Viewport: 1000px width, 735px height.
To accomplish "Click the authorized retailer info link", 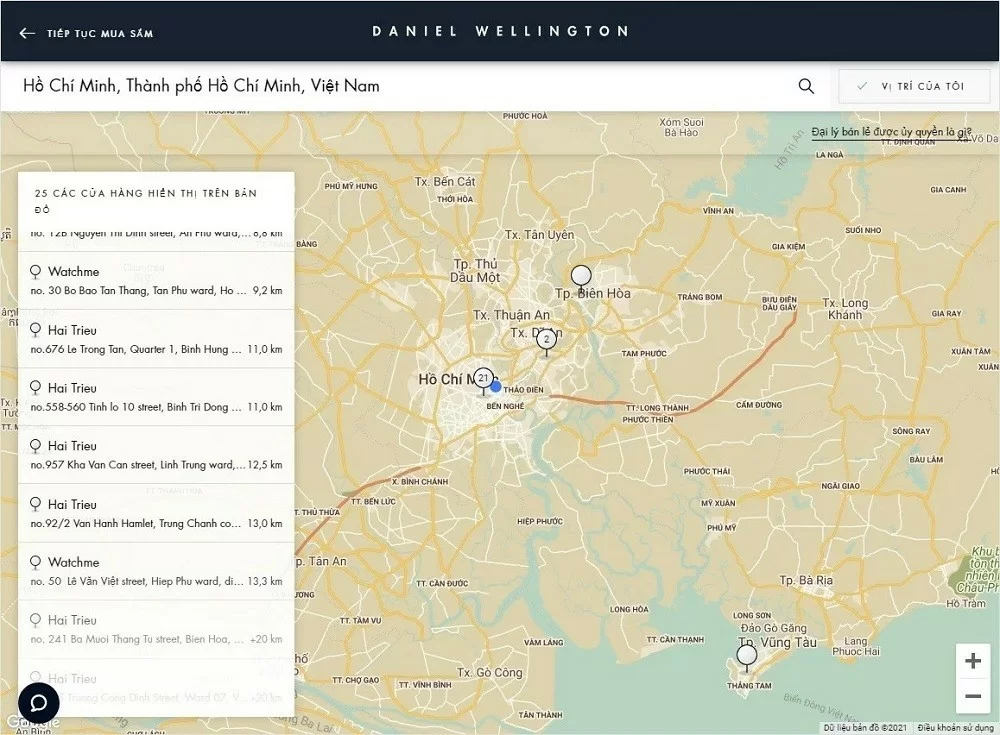I will coord(891,131).
